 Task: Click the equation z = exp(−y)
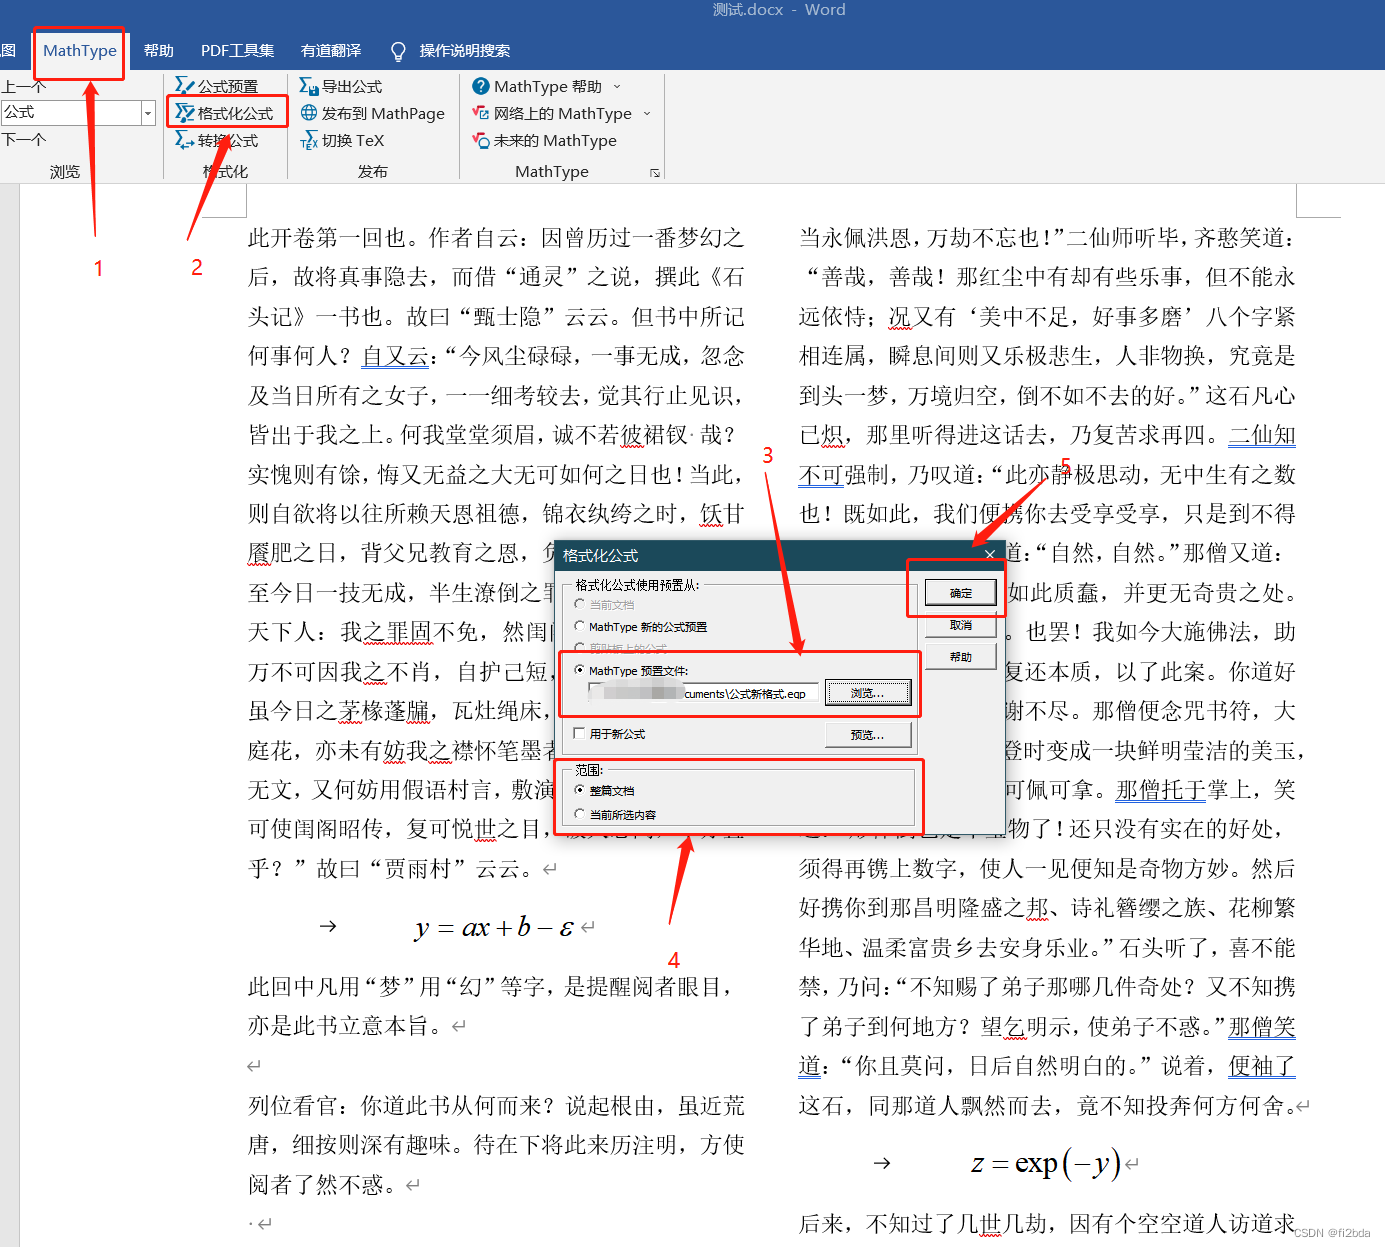pyautogui.click(x=1045, y=1164)
